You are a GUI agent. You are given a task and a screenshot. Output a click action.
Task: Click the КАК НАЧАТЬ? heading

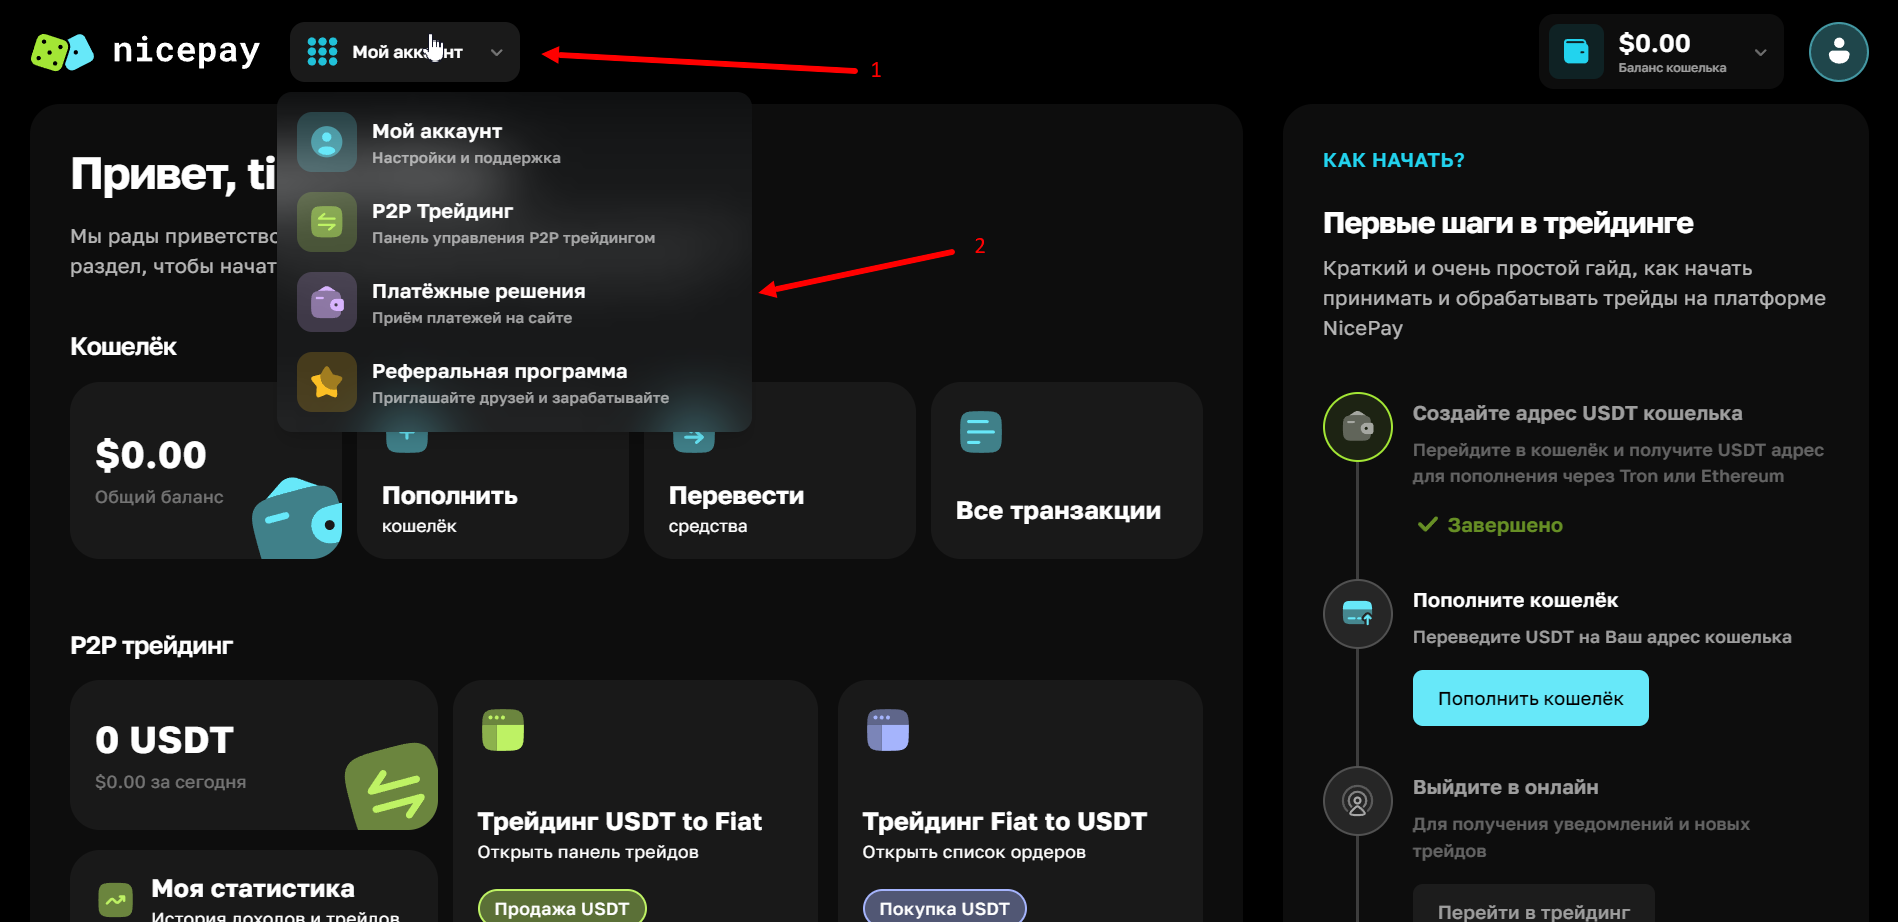coord(1393,160)
